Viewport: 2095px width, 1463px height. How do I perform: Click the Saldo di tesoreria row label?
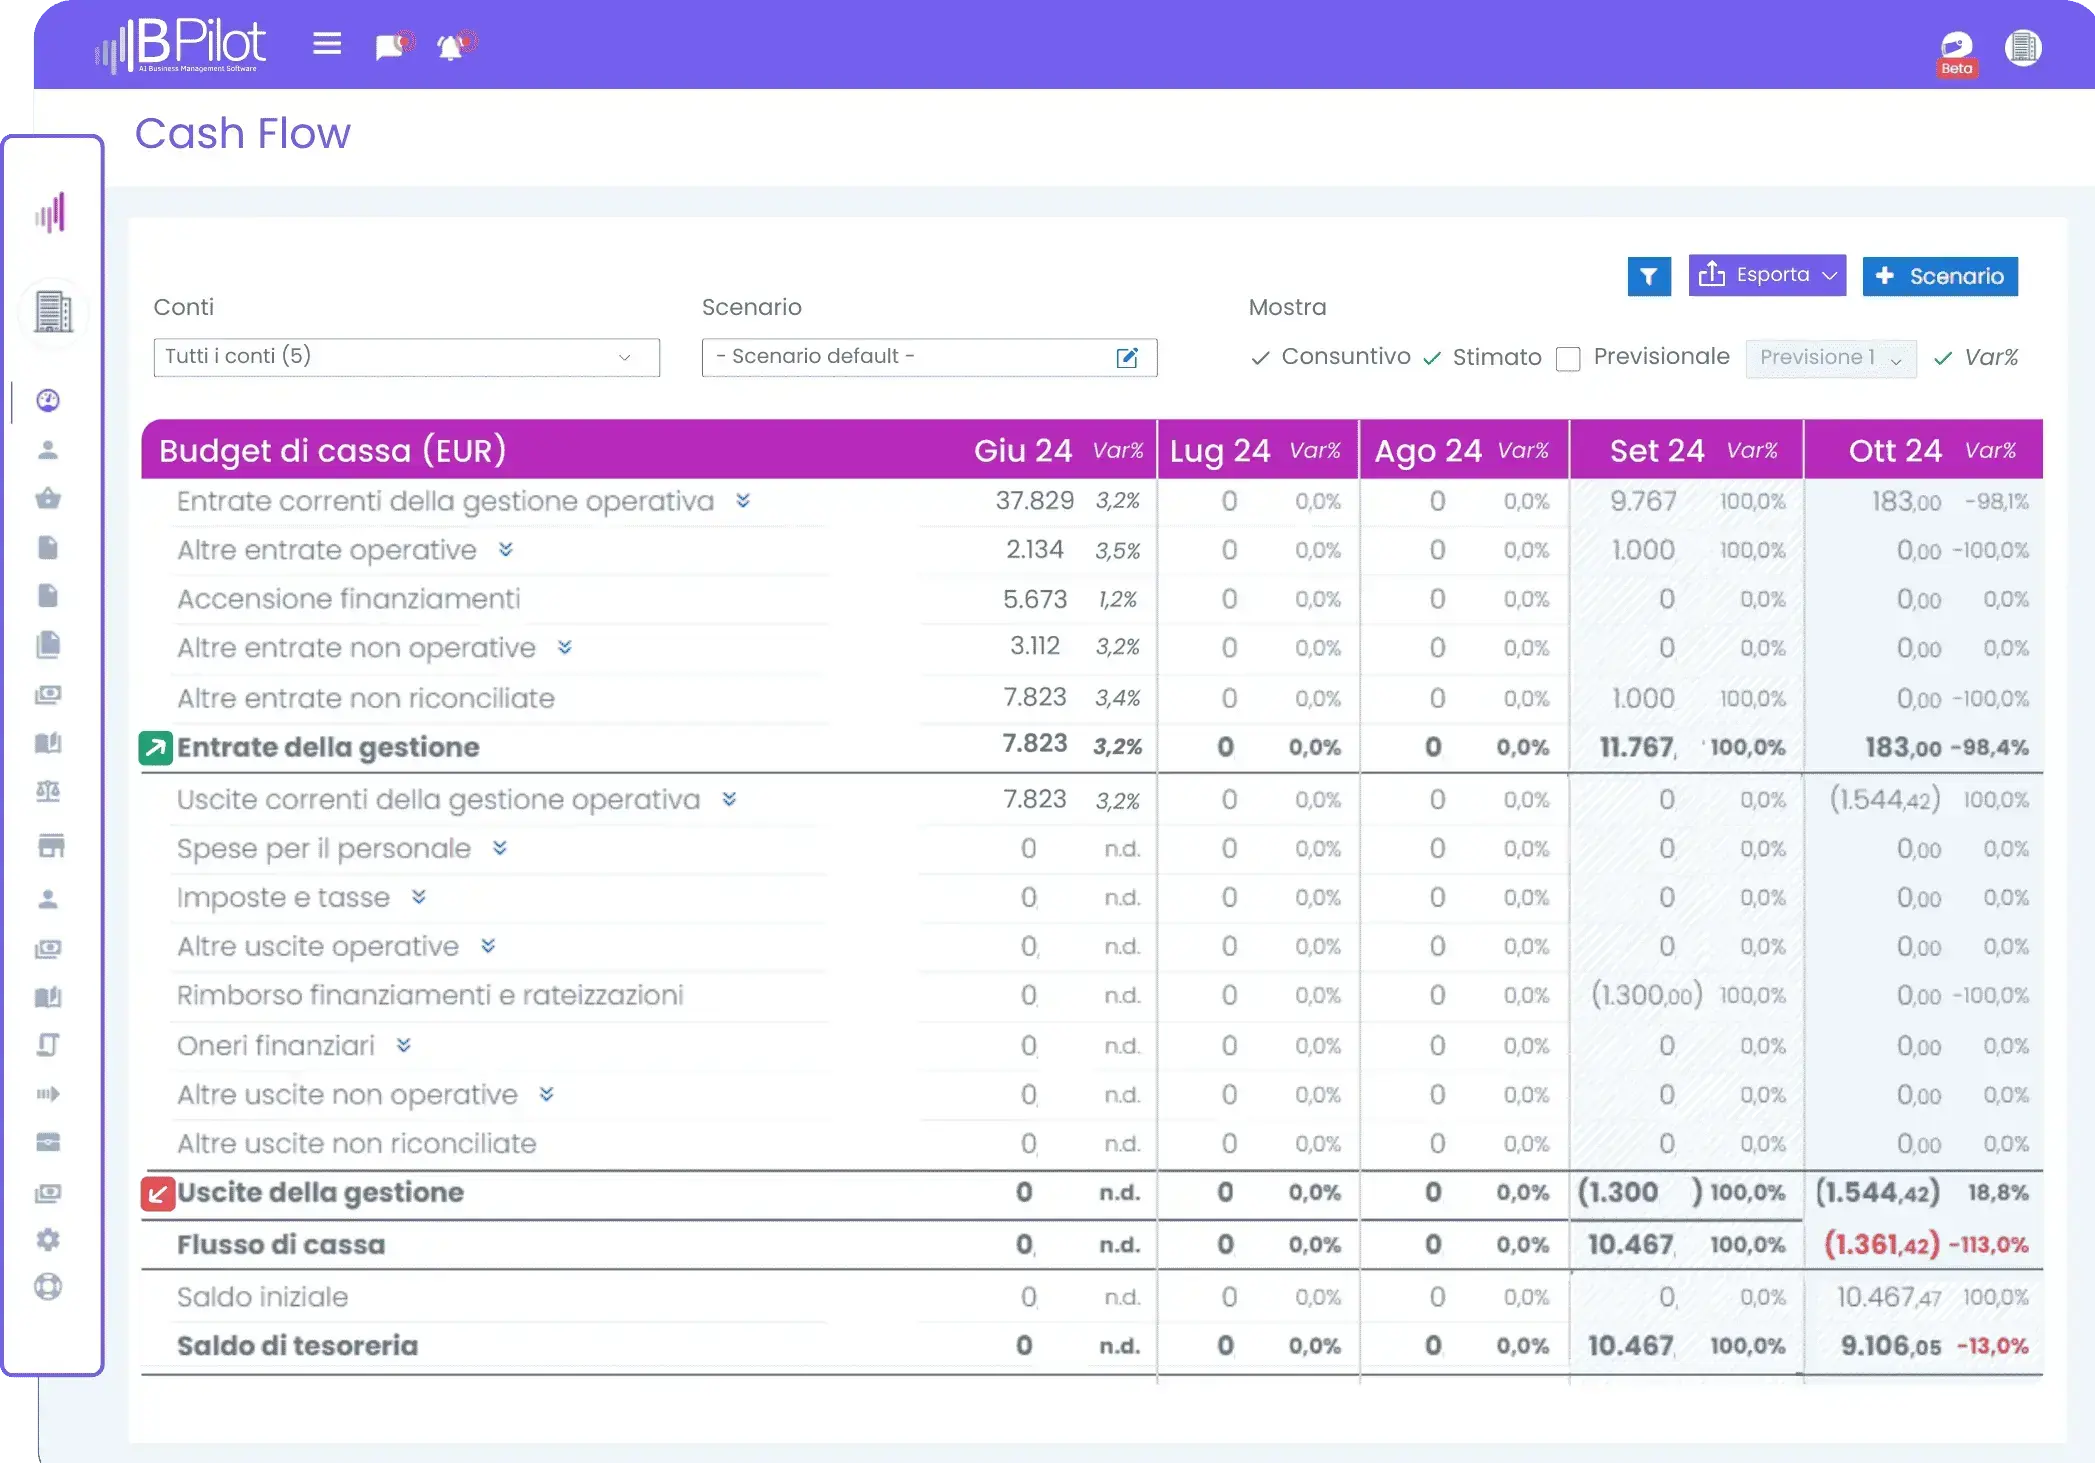297,1346
